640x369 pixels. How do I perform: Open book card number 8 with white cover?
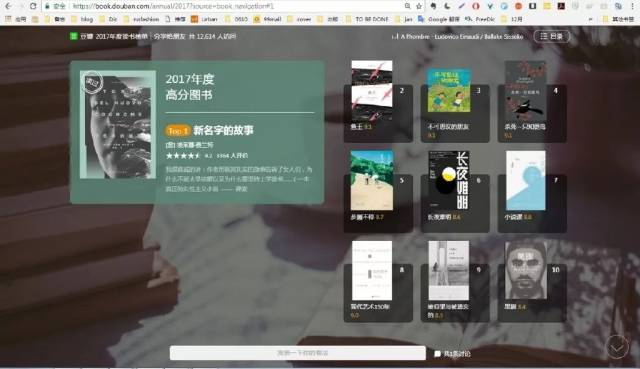coord(378,281)
